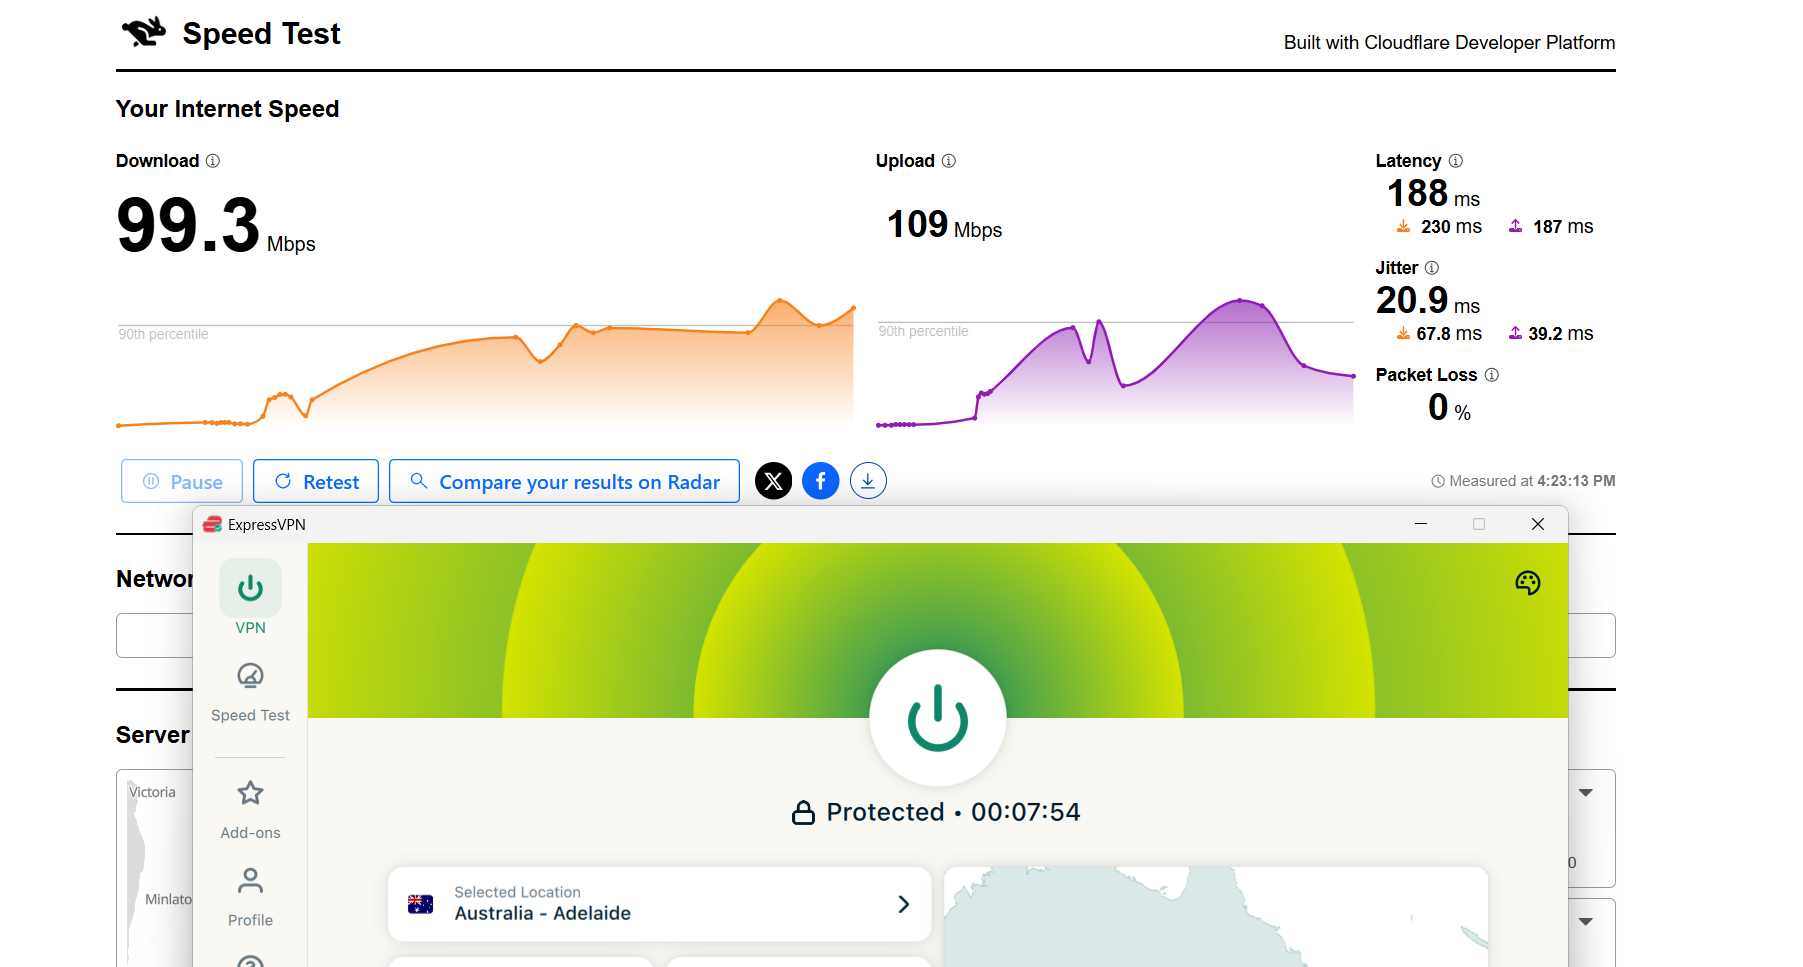1803x967 pixels.
Task: Open Speed Test from the ExpressVPN sidebar
Action: 250,676
